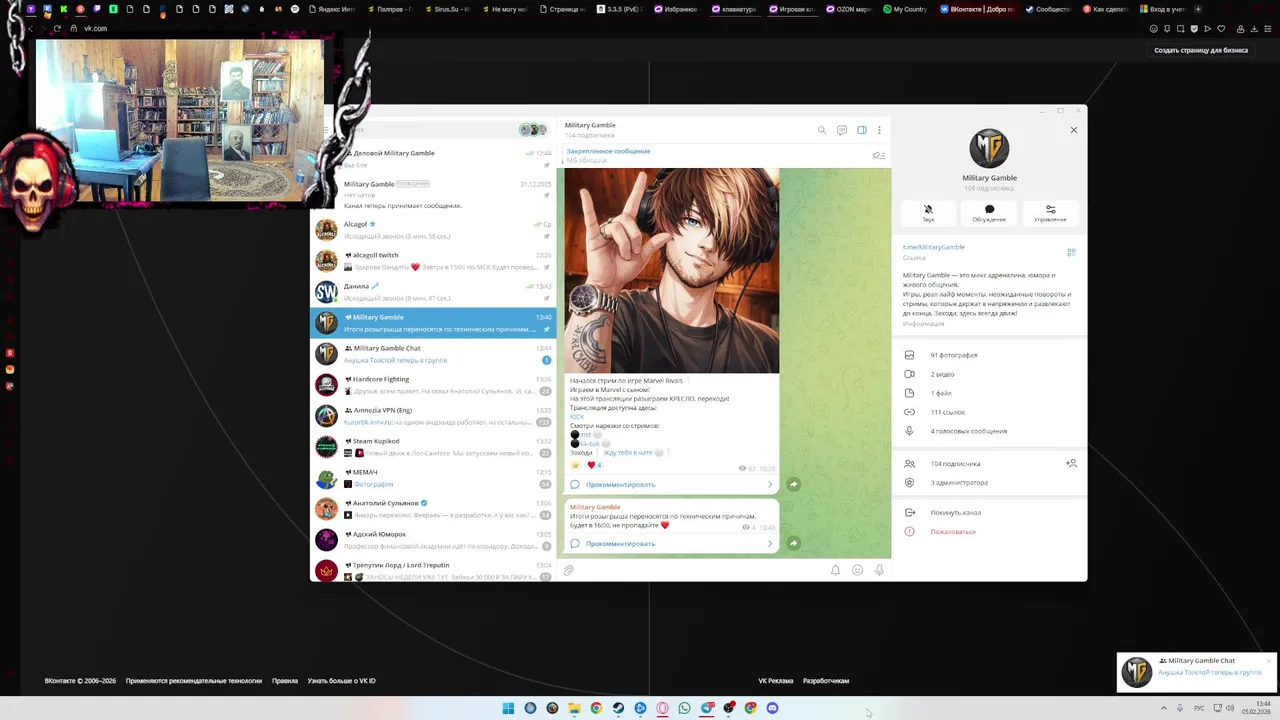Open the emoji picker
The height and width of the screenshot is (720, 1280).
857,570
